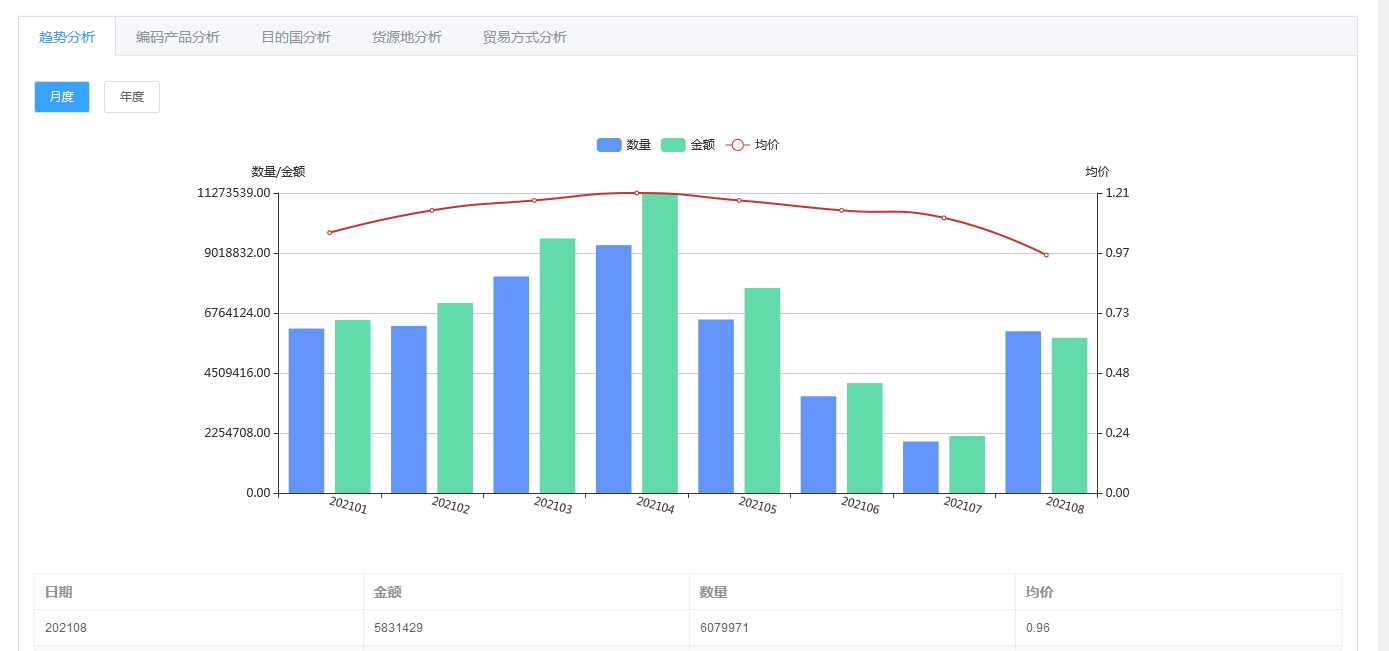This screenshot has height=651, width=1389.
Task: Open the 贸易方式分析 tab
Action: pyautogui.click(x=525, y=37)
